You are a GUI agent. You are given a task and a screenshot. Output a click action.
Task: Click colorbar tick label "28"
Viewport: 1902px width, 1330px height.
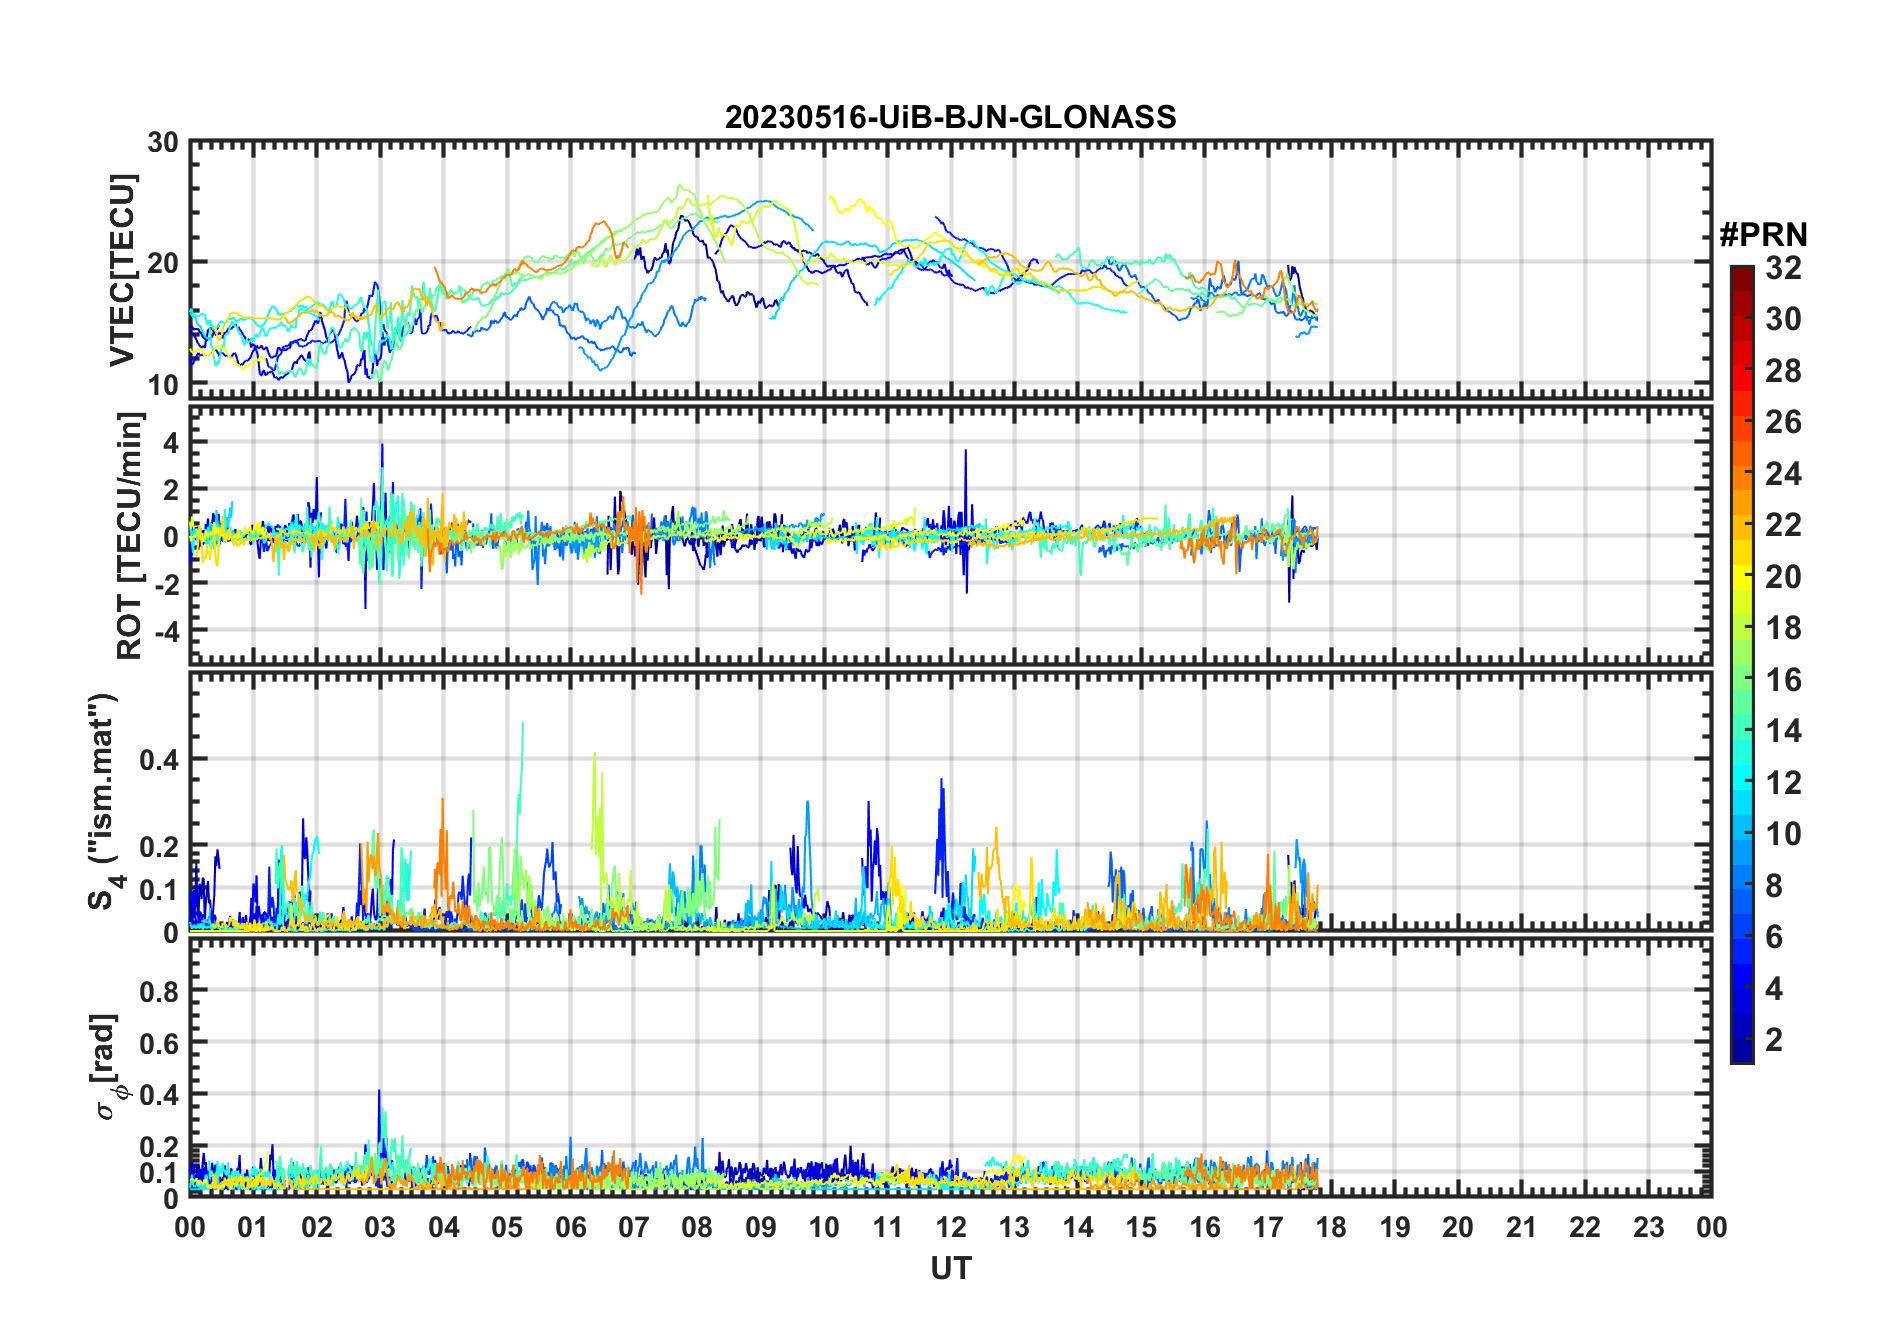[x=1783, y=371]
